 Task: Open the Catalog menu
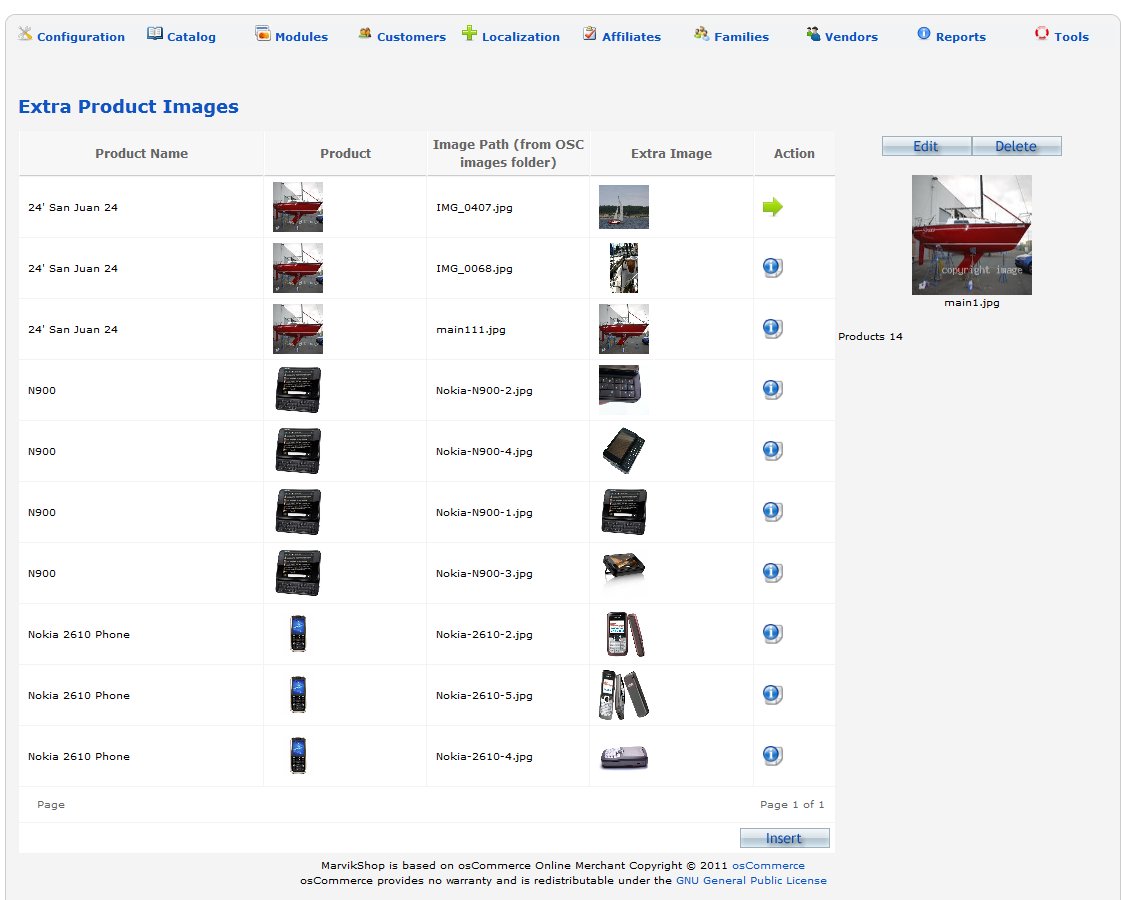191,36
